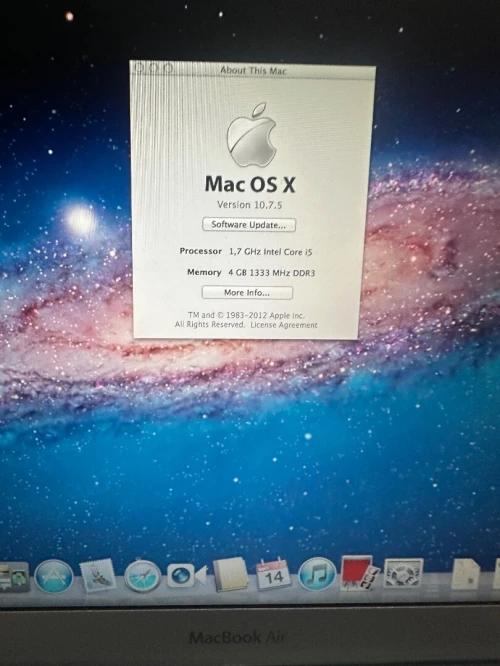500x666 pixels.
Task: Open System Preferences gear icon
Action: point(403,573)
